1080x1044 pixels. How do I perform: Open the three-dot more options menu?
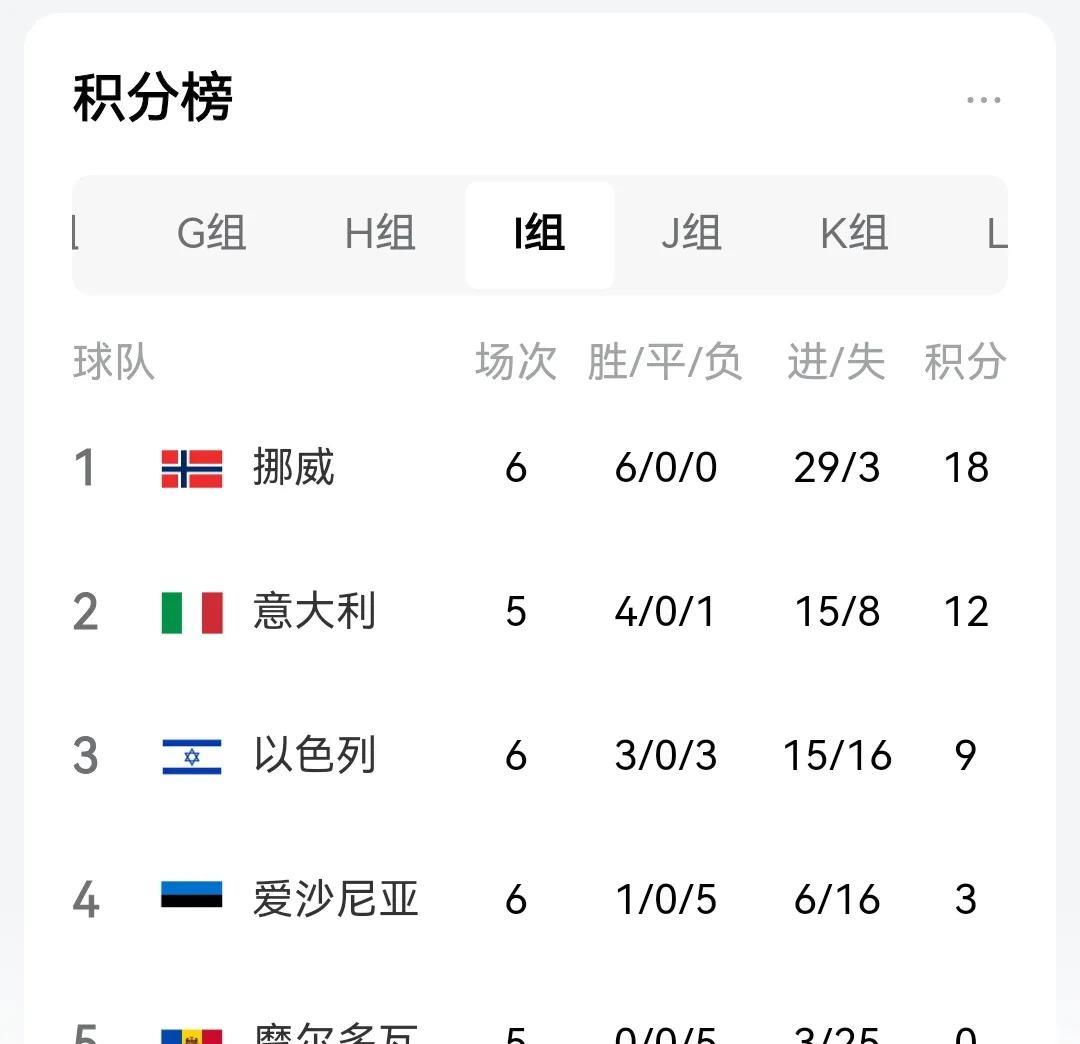[983, 100]
